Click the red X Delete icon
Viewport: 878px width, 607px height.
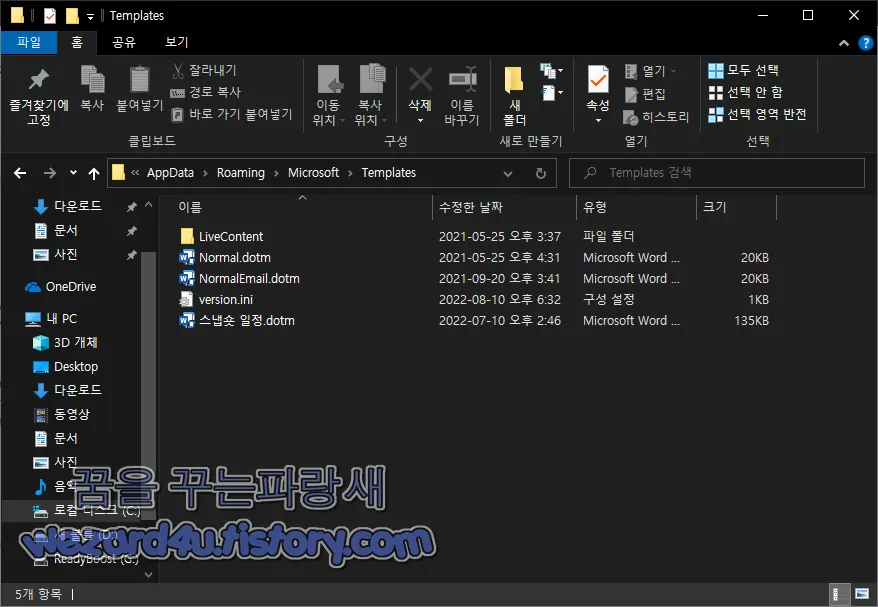pos(421,80)
